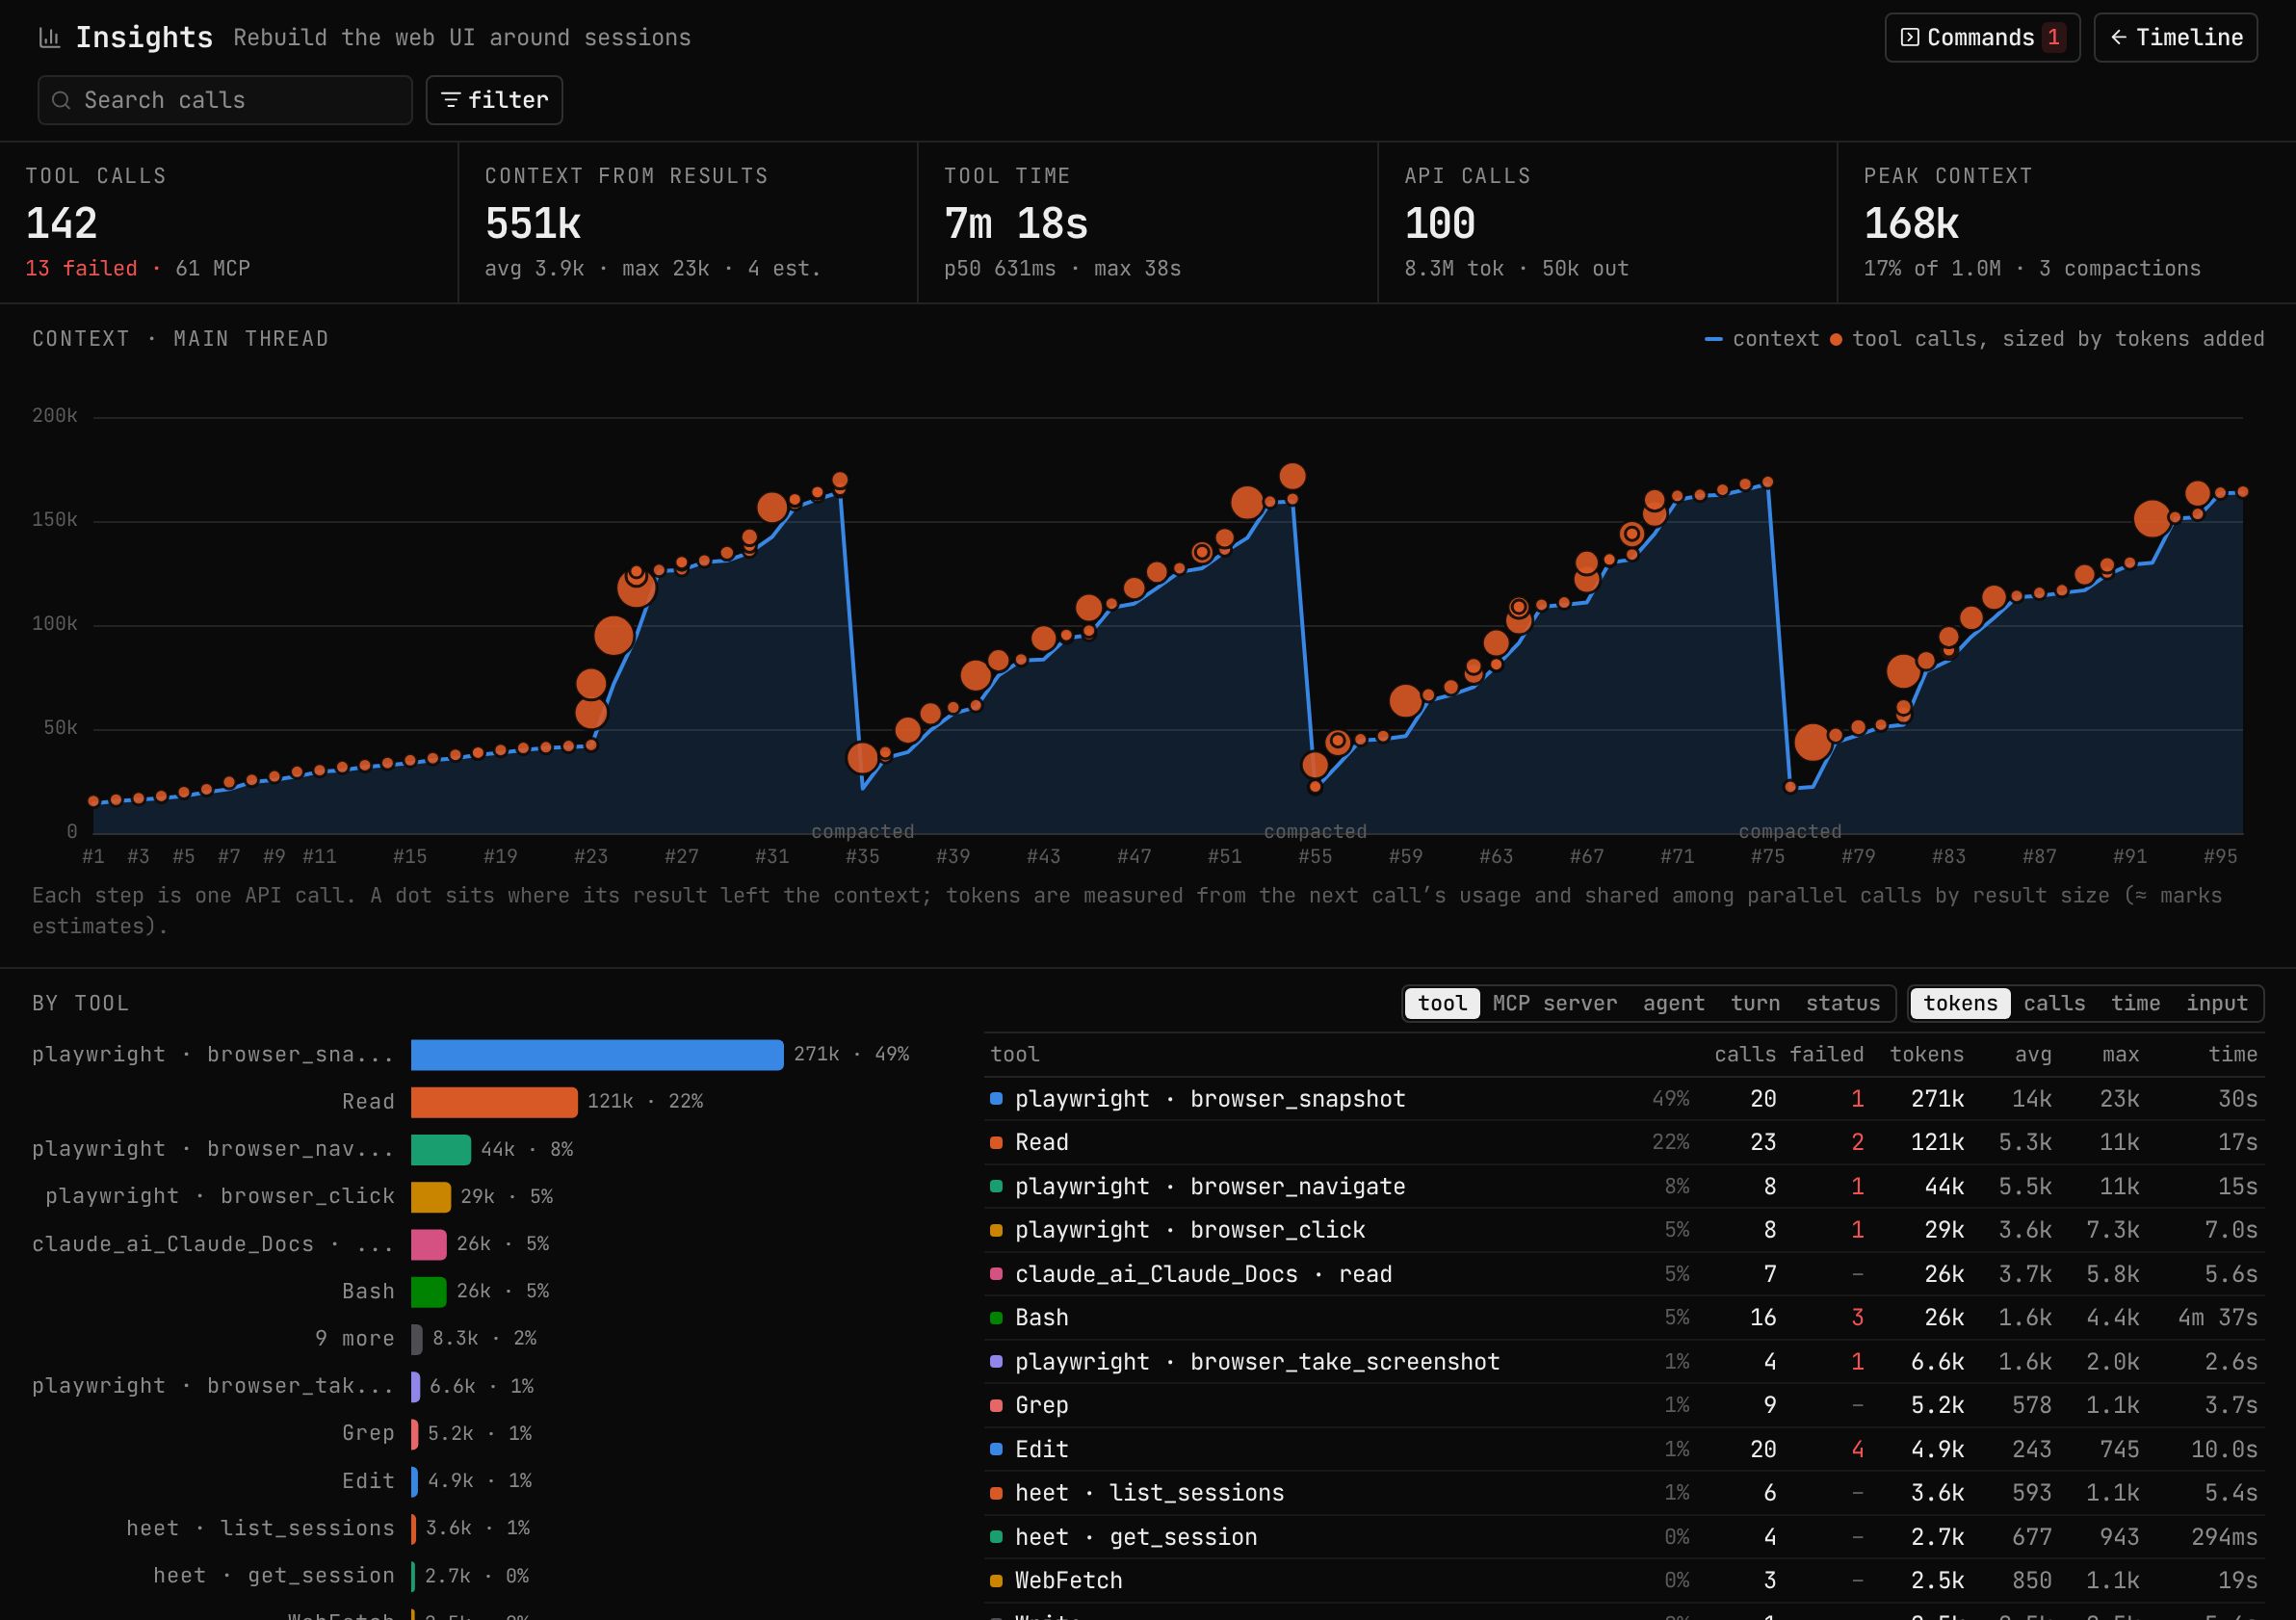Click the blue browser_snapshot bar
2296x1620 pixels.
click(597, 1054)
